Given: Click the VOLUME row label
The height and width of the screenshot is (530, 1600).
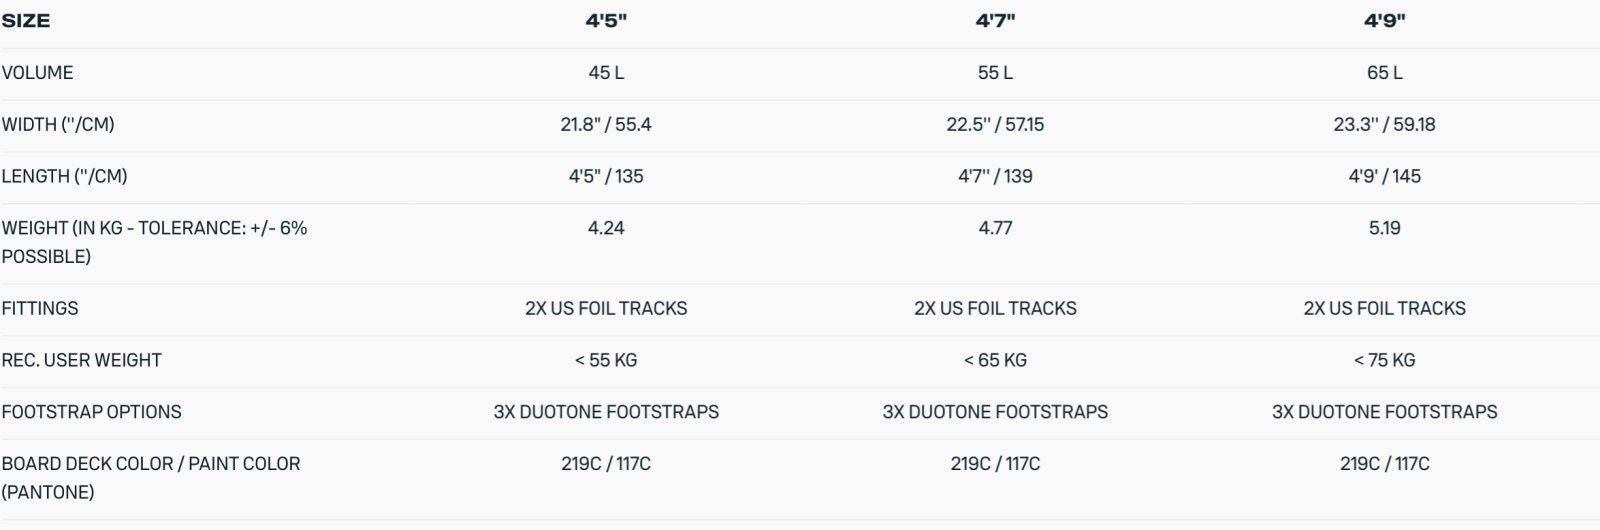Looking at the screenshot, I should tap(38, 73).
